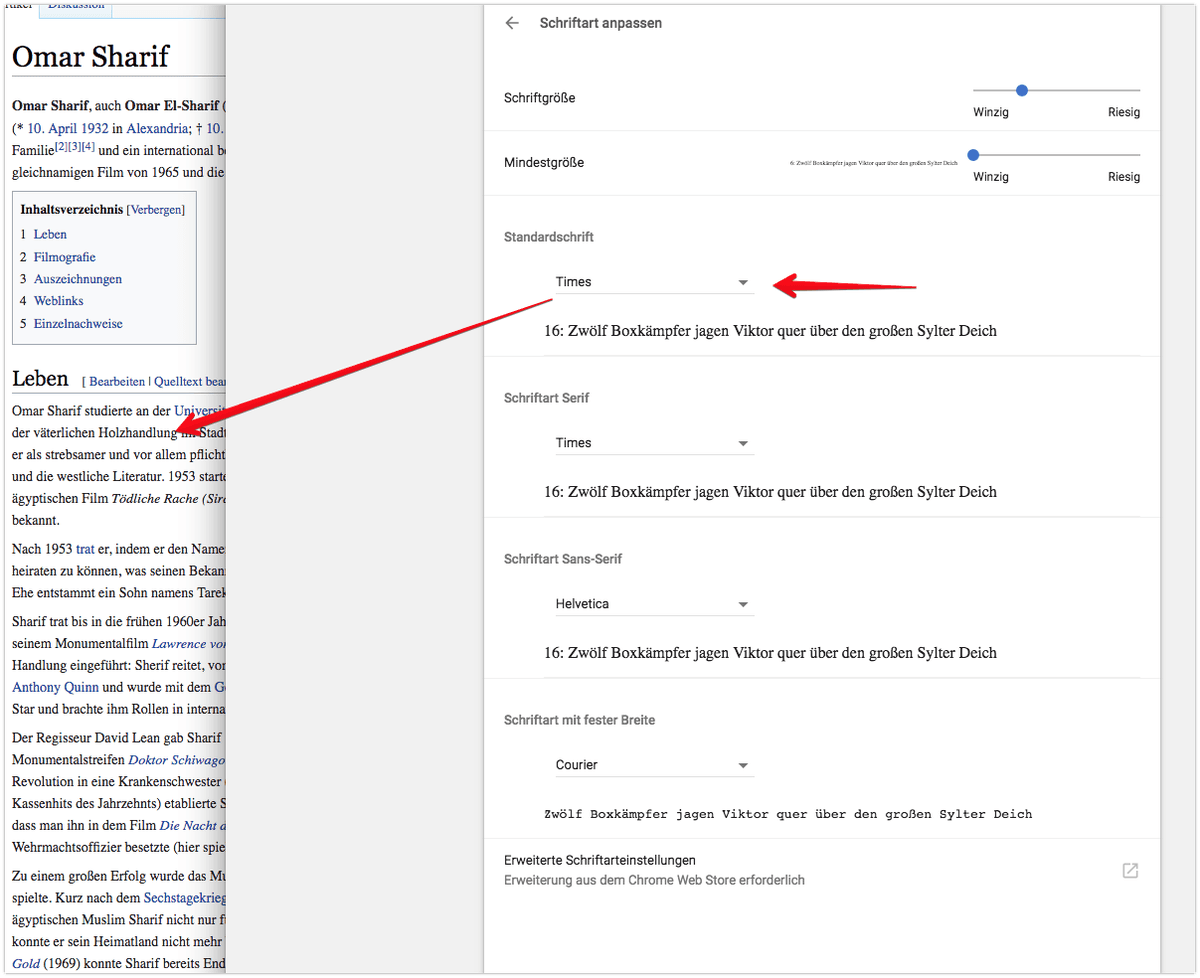Expand the Schriftart Serif dropdown
Viewport: 1200px width, 978px height.
click(x=654, y=443)
